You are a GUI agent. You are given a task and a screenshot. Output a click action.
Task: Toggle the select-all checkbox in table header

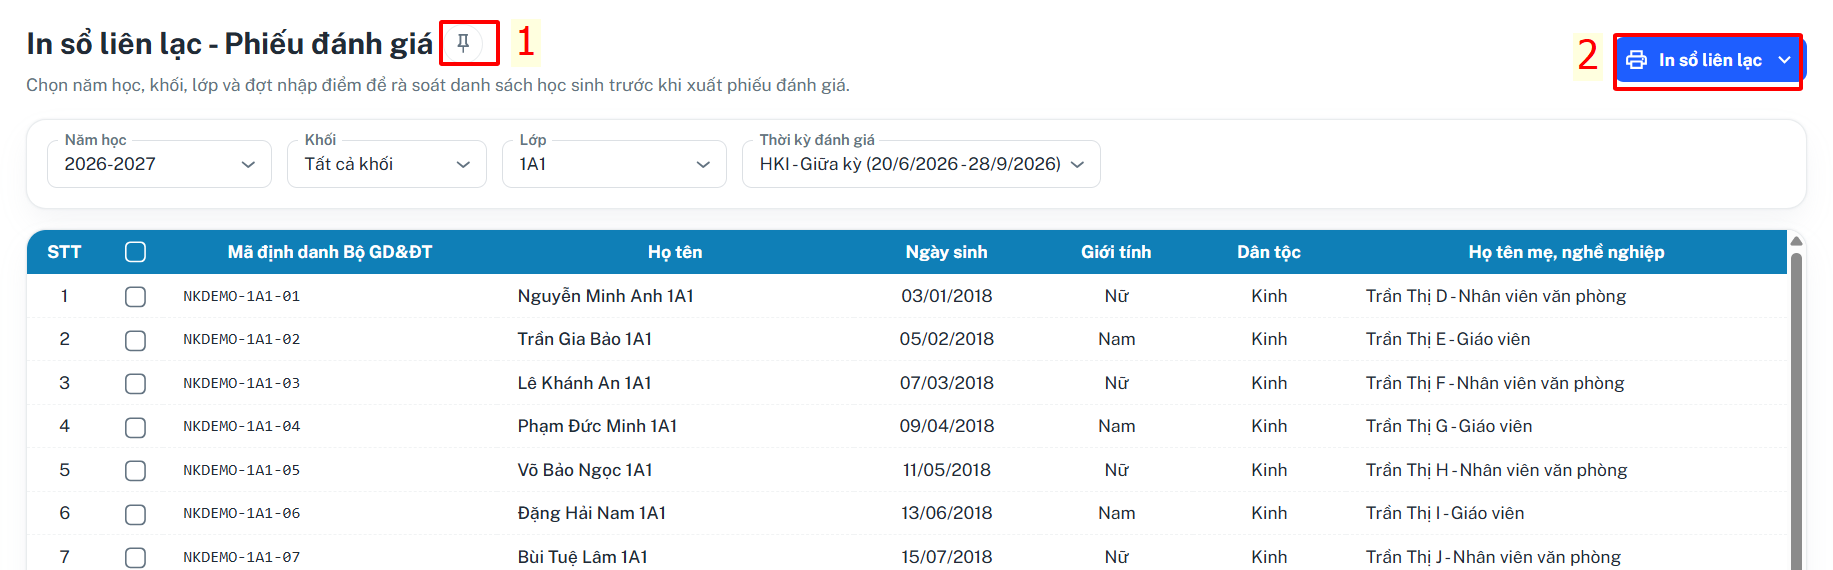click(136, 252)
